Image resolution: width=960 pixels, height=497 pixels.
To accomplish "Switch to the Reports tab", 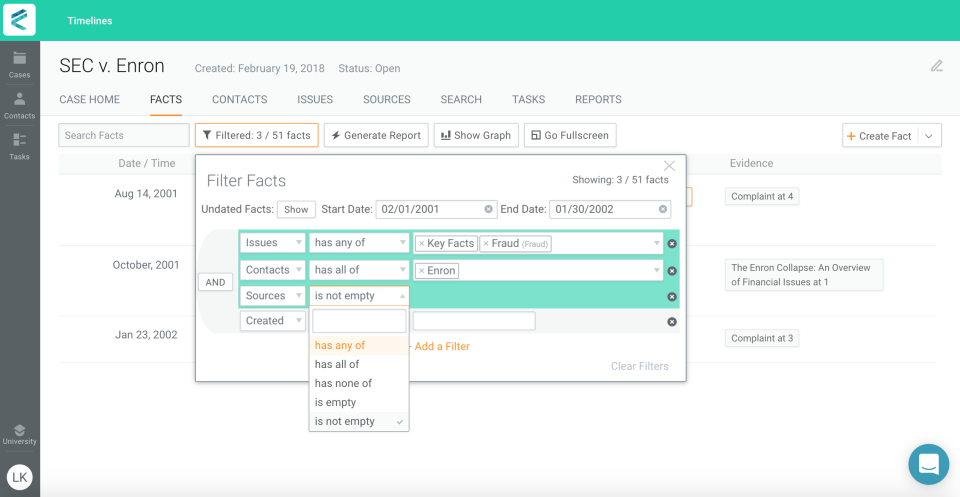I will [x=598, y=99].
